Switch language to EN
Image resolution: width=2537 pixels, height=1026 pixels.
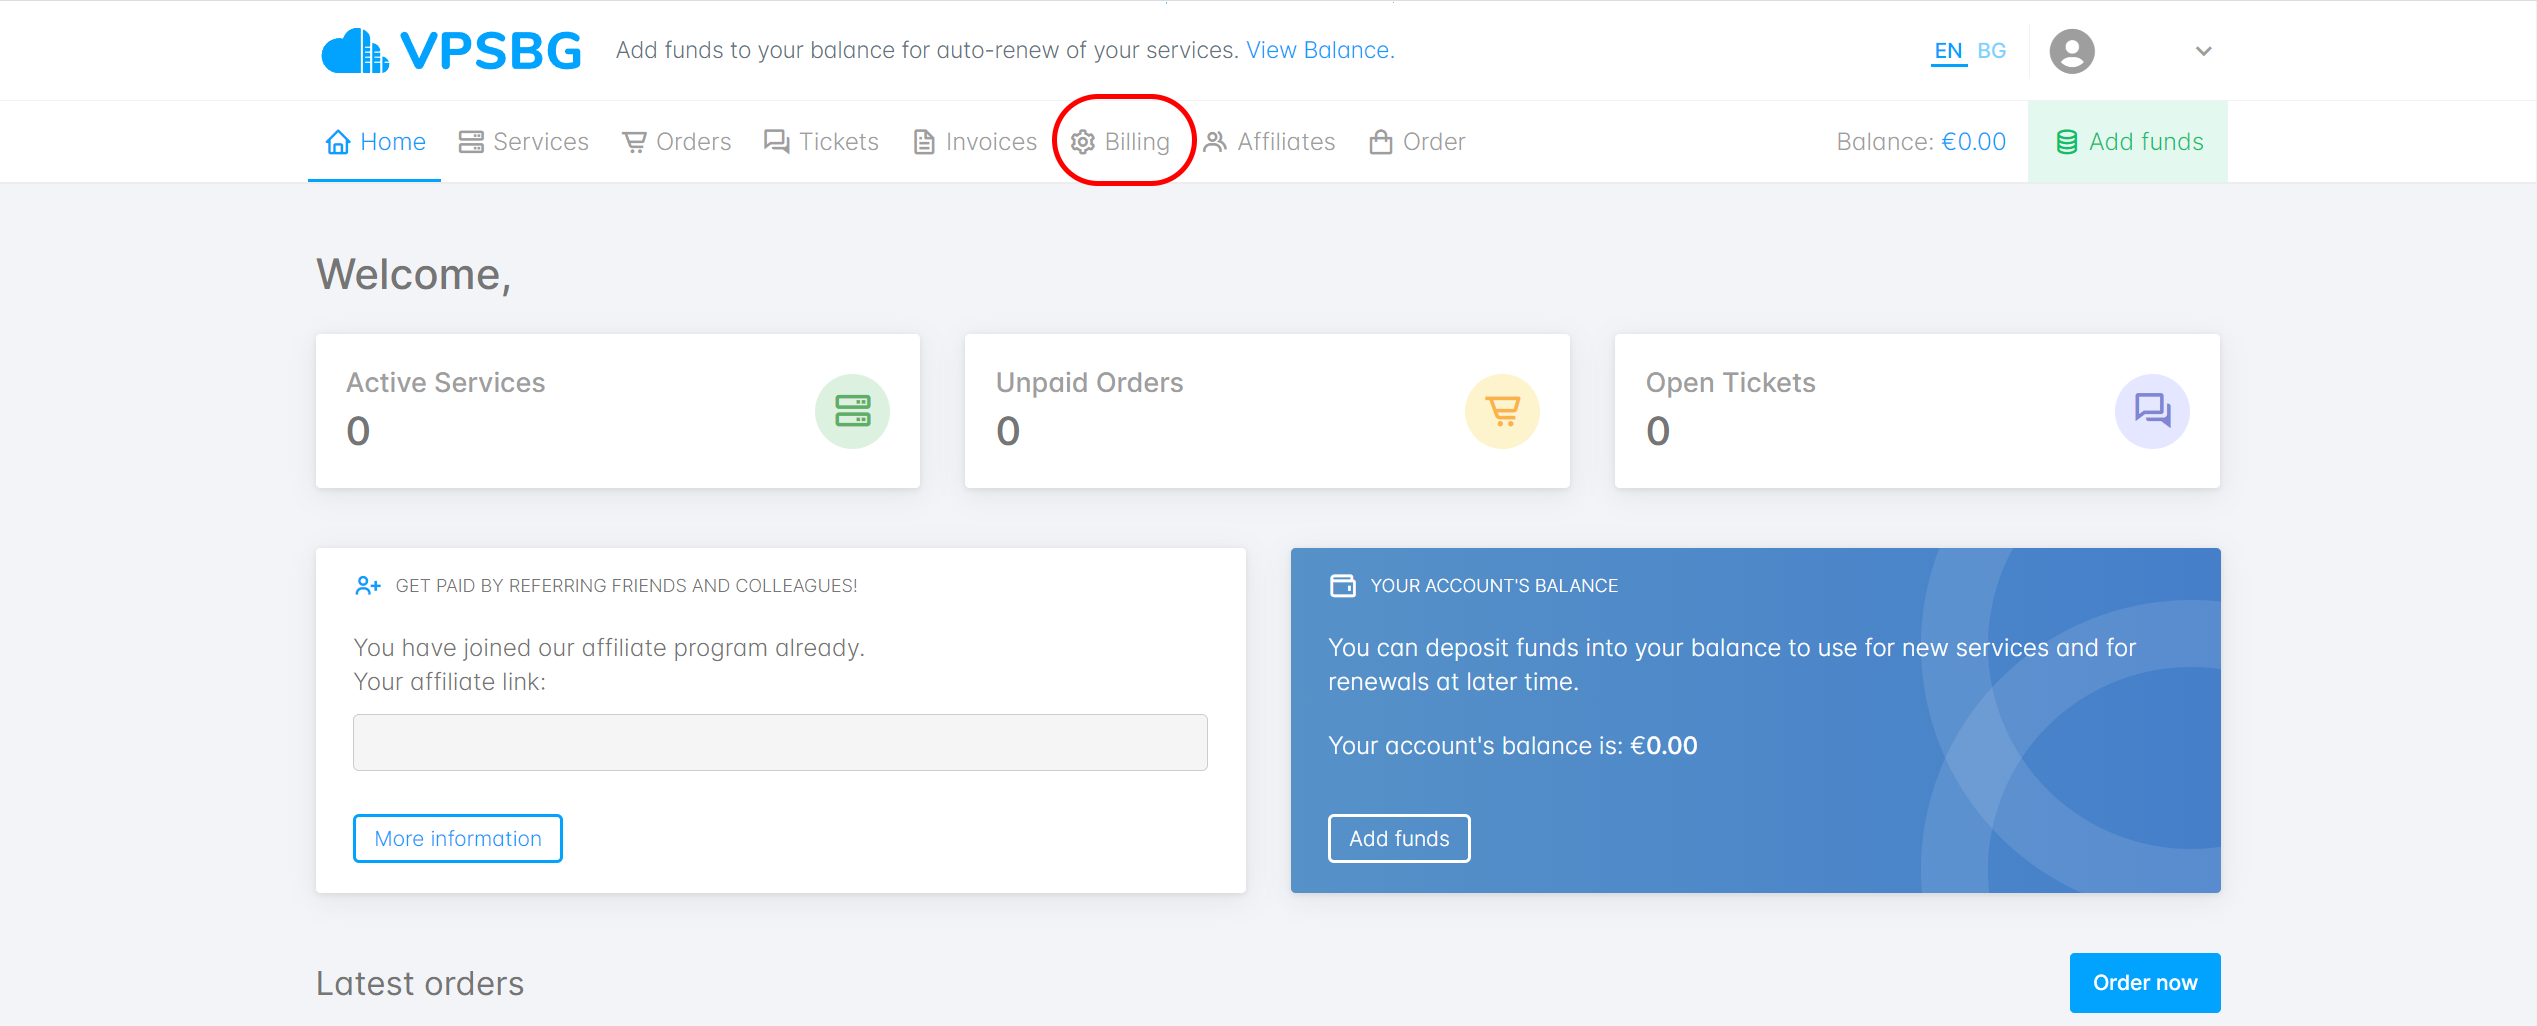1948,51
